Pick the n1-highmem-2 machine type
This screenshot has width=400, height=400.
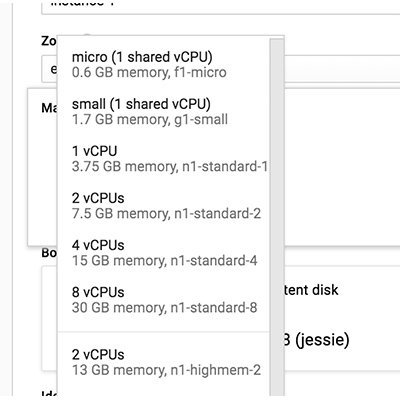coord(163,362)
